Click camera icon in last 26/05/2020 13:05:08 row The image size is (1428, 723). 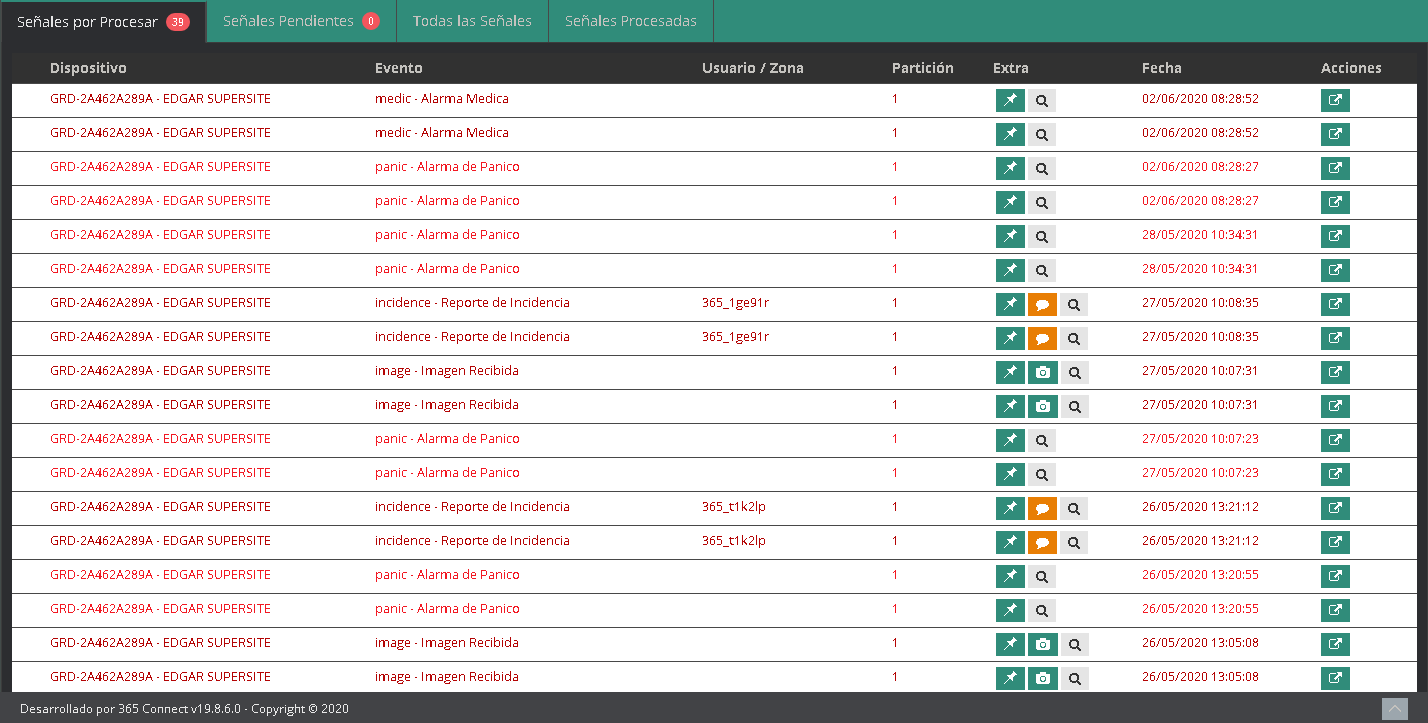click(x=1042, y=678)
